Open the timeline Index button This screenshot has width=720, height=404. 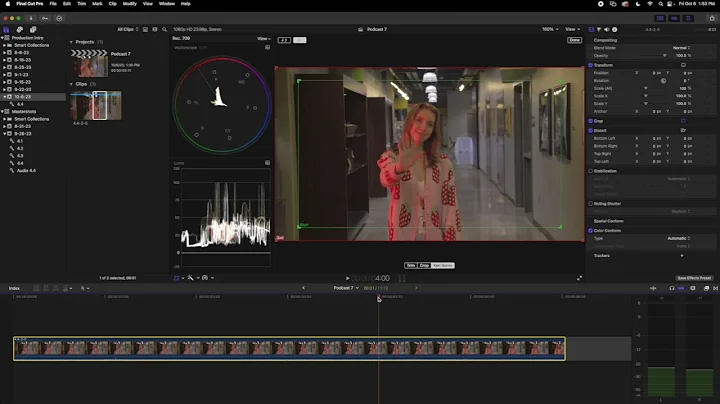(14, 288)
